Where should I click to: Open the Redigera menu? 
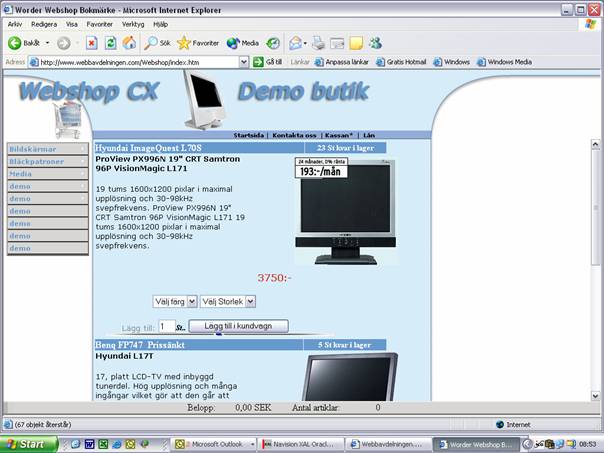(x=44, y=24)
